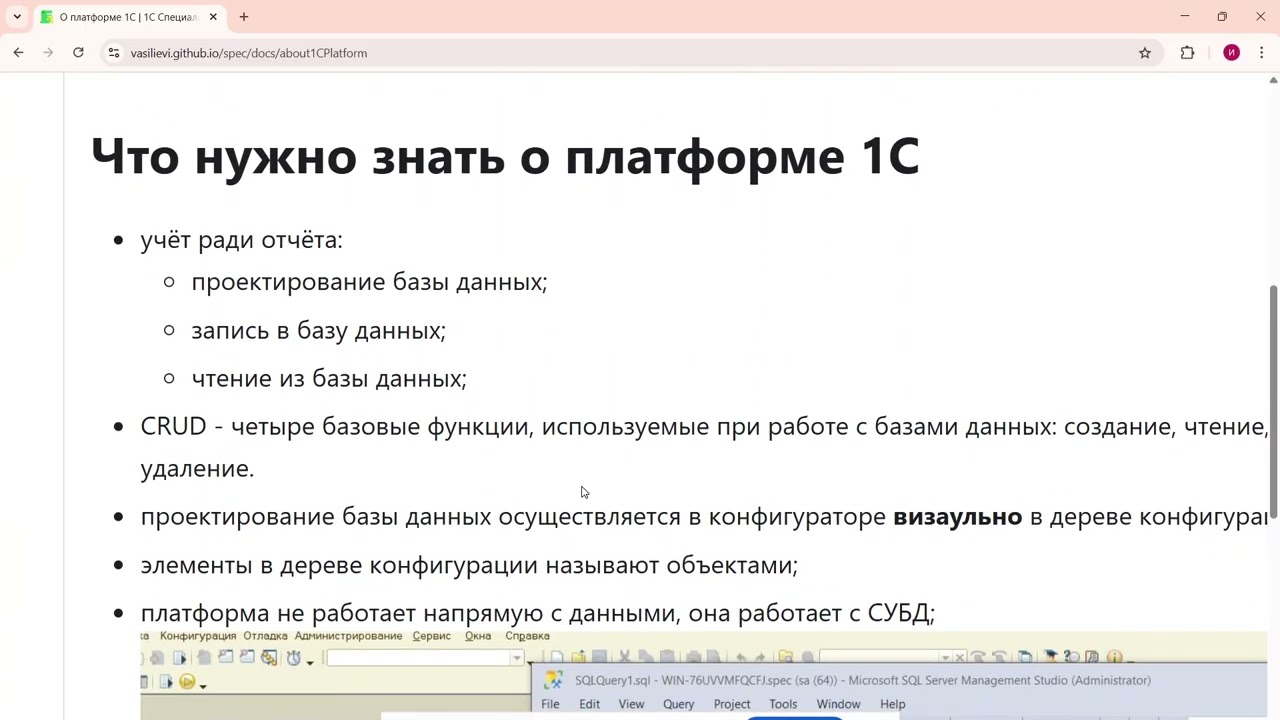The height and width of the screenshot is (720, 1280).
Task: Click the yellow round debug icon in configurator
Action: coord(187,682)
